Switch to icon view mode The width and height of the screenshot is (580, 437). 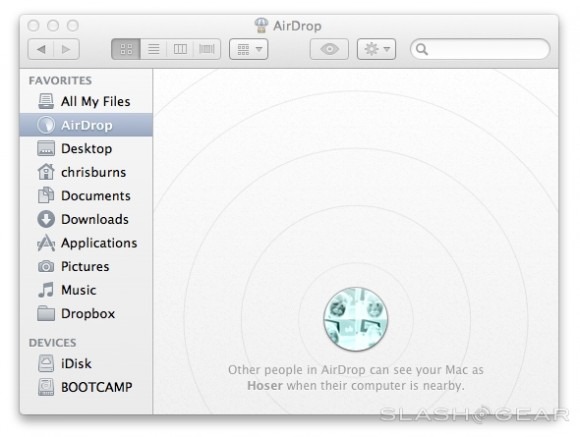[x=126, y=49]
